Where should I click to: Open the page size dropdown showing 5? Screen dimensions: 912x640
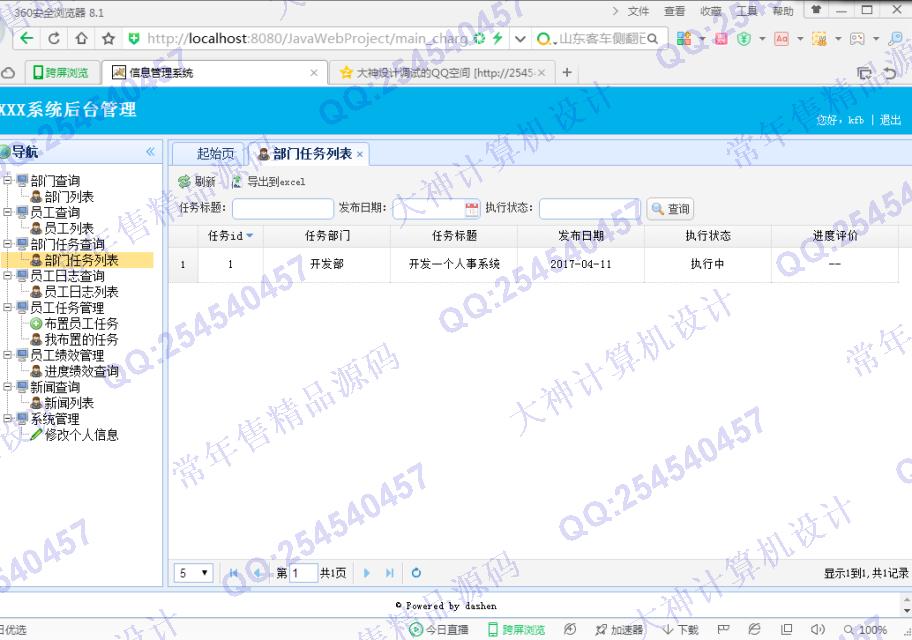coord(194,573)
